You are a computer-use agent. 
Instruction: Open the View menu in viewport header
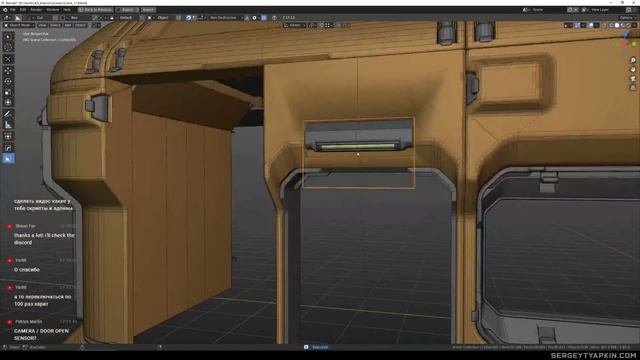click(x=42, y=25)
